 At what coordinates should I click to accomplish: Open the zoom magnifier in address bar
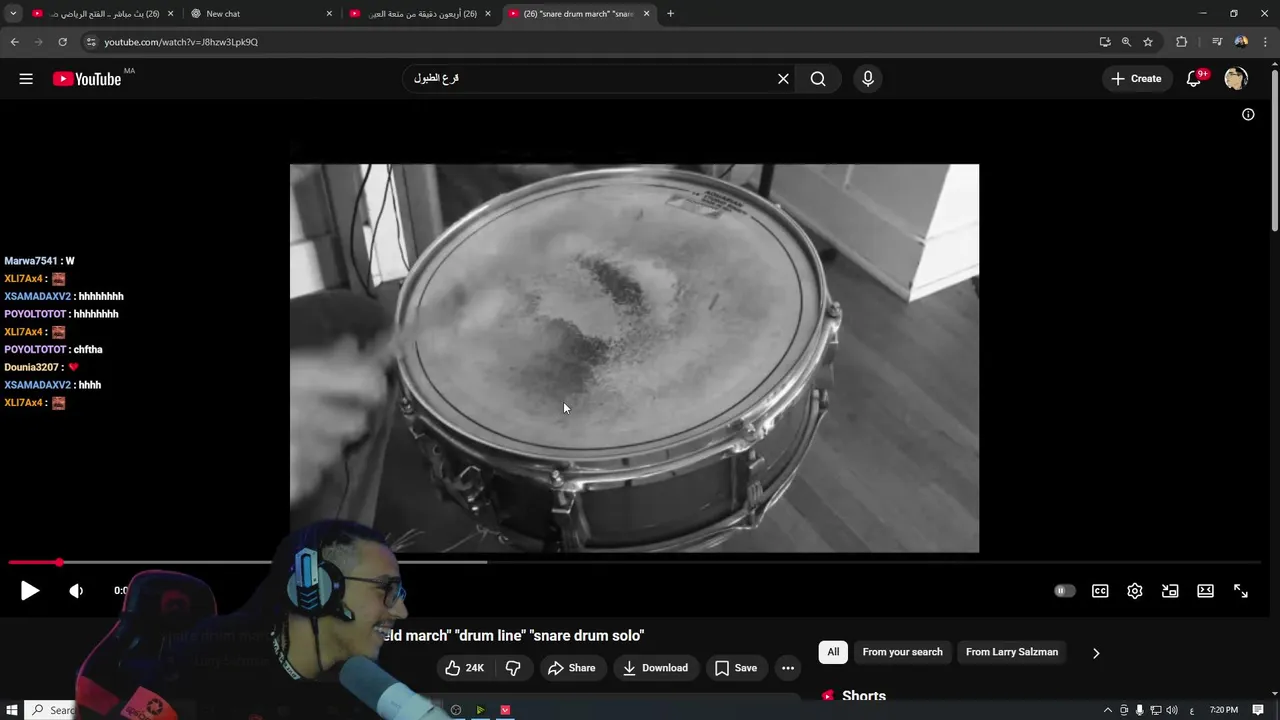click(x=1126, y=42)
